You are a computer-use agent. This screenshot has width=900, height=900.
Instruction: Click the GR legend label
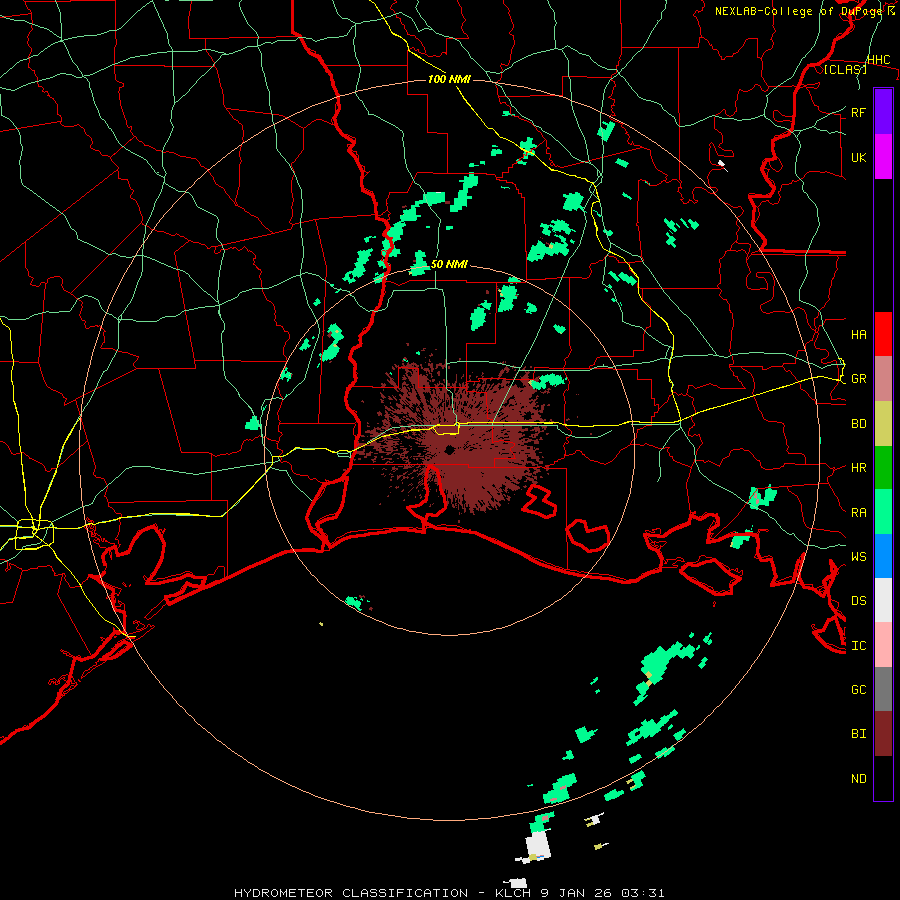tap(859, 379)
